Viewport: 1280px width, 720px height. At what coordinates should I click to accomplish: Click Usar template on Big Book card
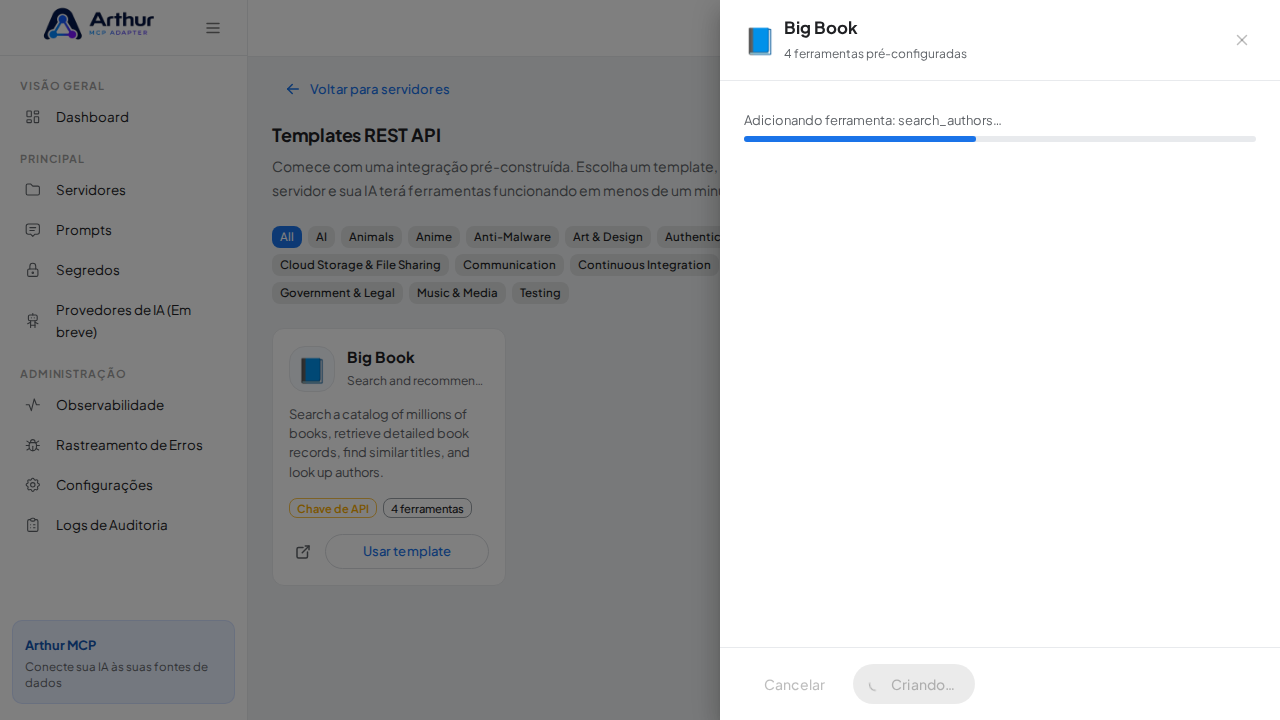[x=407, y=551]
